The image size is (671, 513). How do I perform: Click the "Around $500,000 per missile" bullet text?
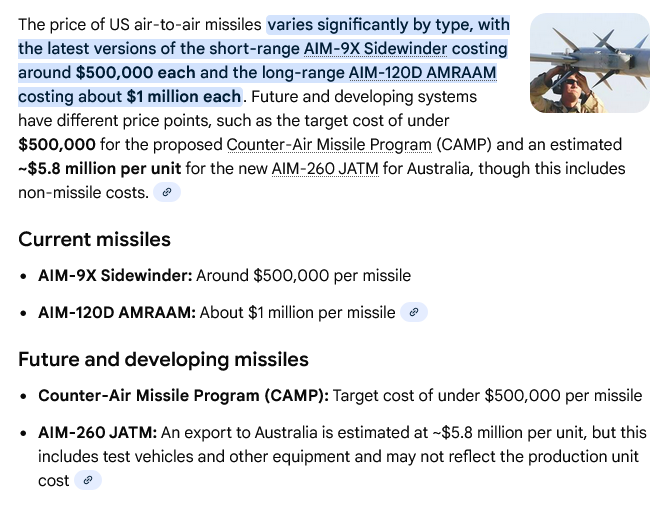303,275
